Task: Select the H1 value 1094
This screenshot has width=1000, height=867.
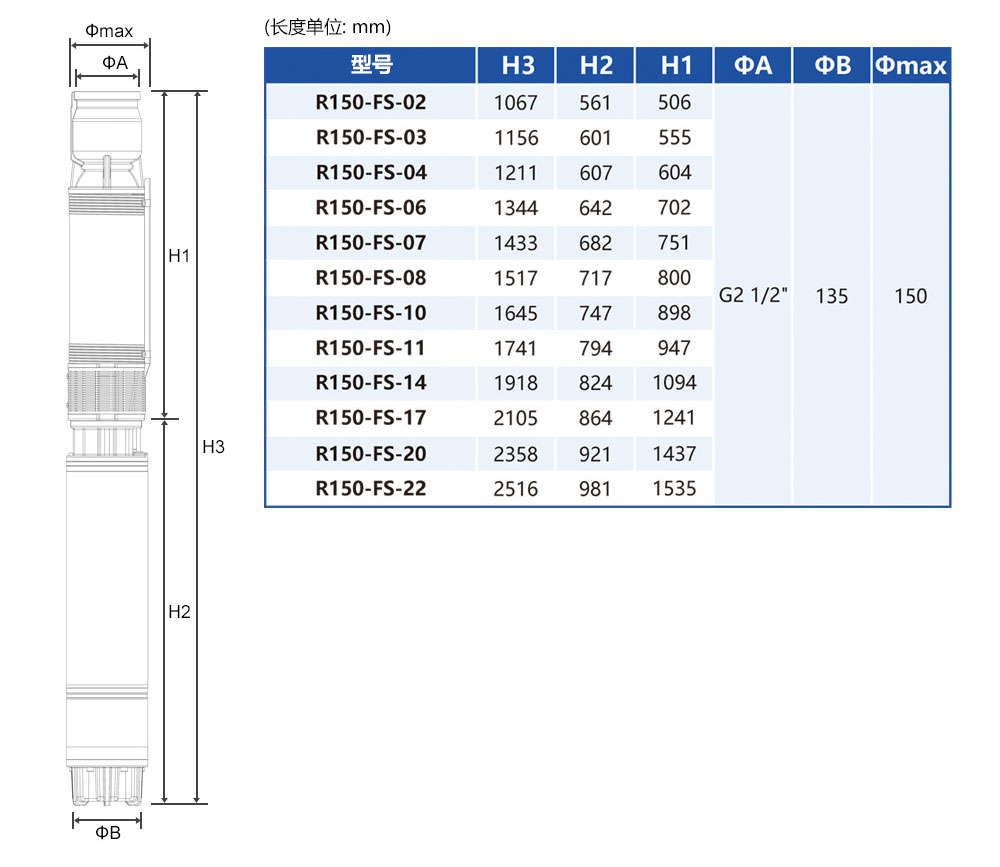Action: [674, 383]
